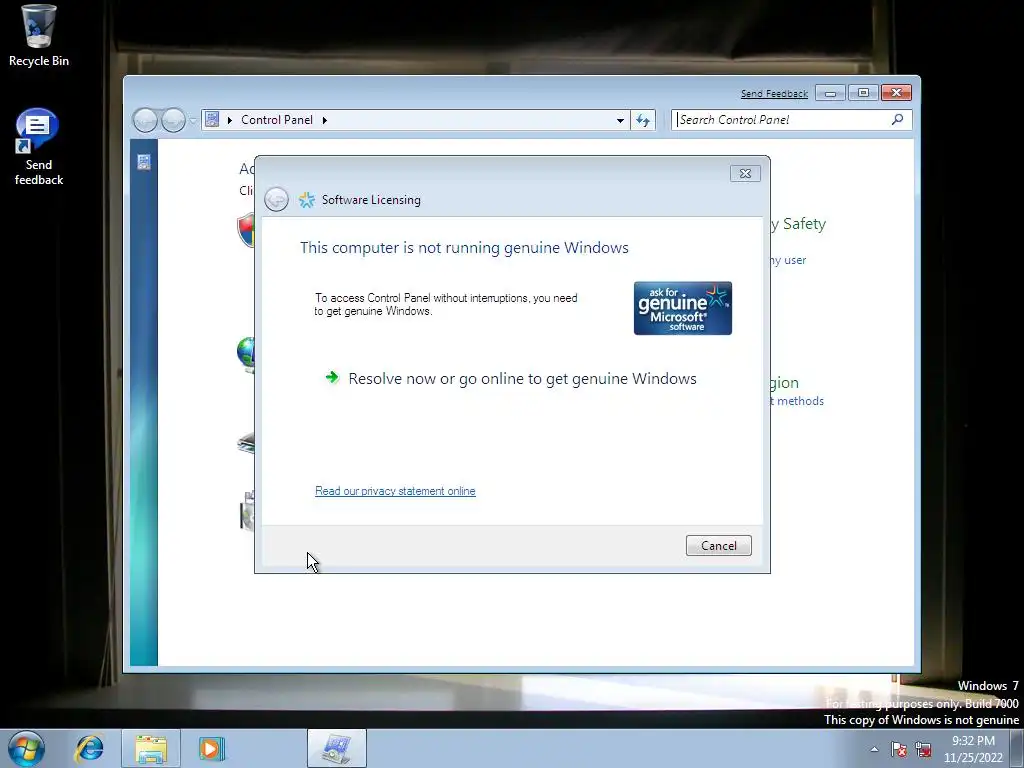Open the address bar history dropdown
Image resolution: width=1024 pixels, height=768 pixels.
pos(620,120)
